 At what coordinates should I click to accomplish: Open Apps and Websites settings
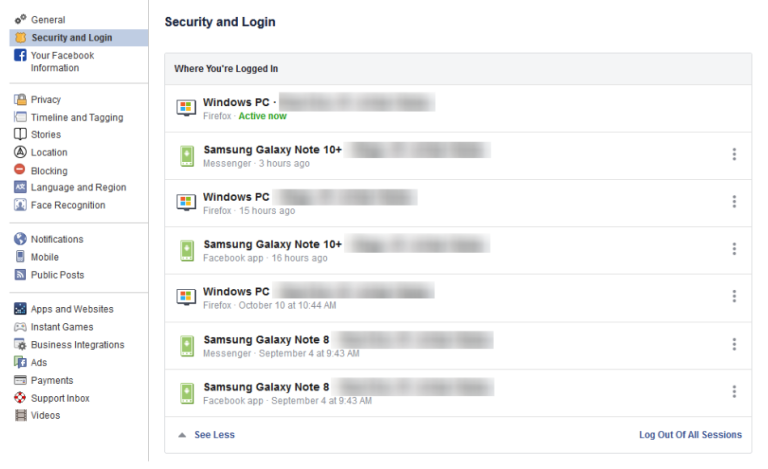pos(72,309)
